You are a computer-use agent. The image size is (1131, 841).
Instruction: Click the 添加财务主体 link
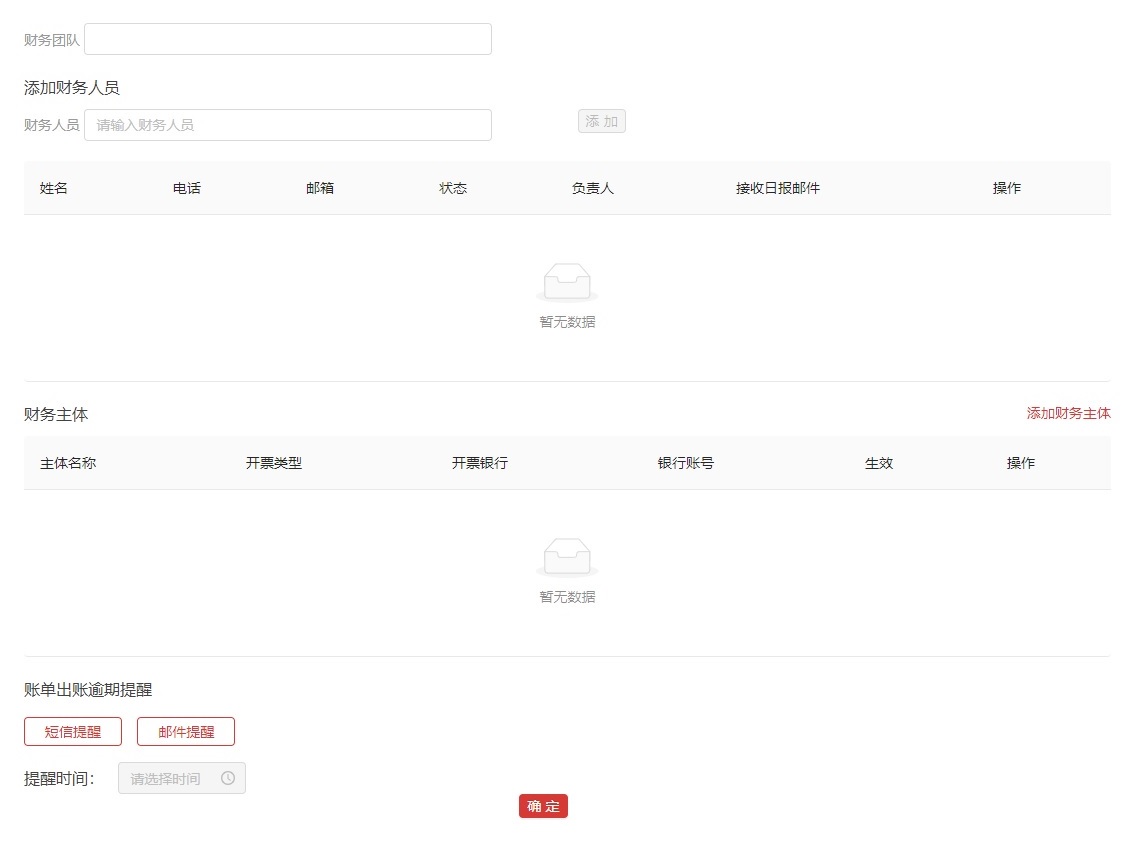pos(1068,413)
